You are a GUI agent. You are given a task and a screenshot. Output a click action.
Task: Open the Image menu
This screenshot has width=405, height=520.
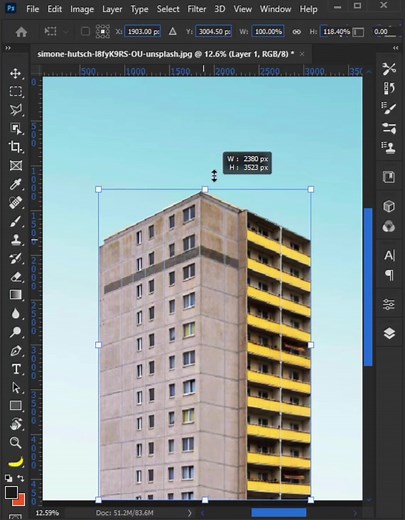pyautogui.click(x=82, y=9)
